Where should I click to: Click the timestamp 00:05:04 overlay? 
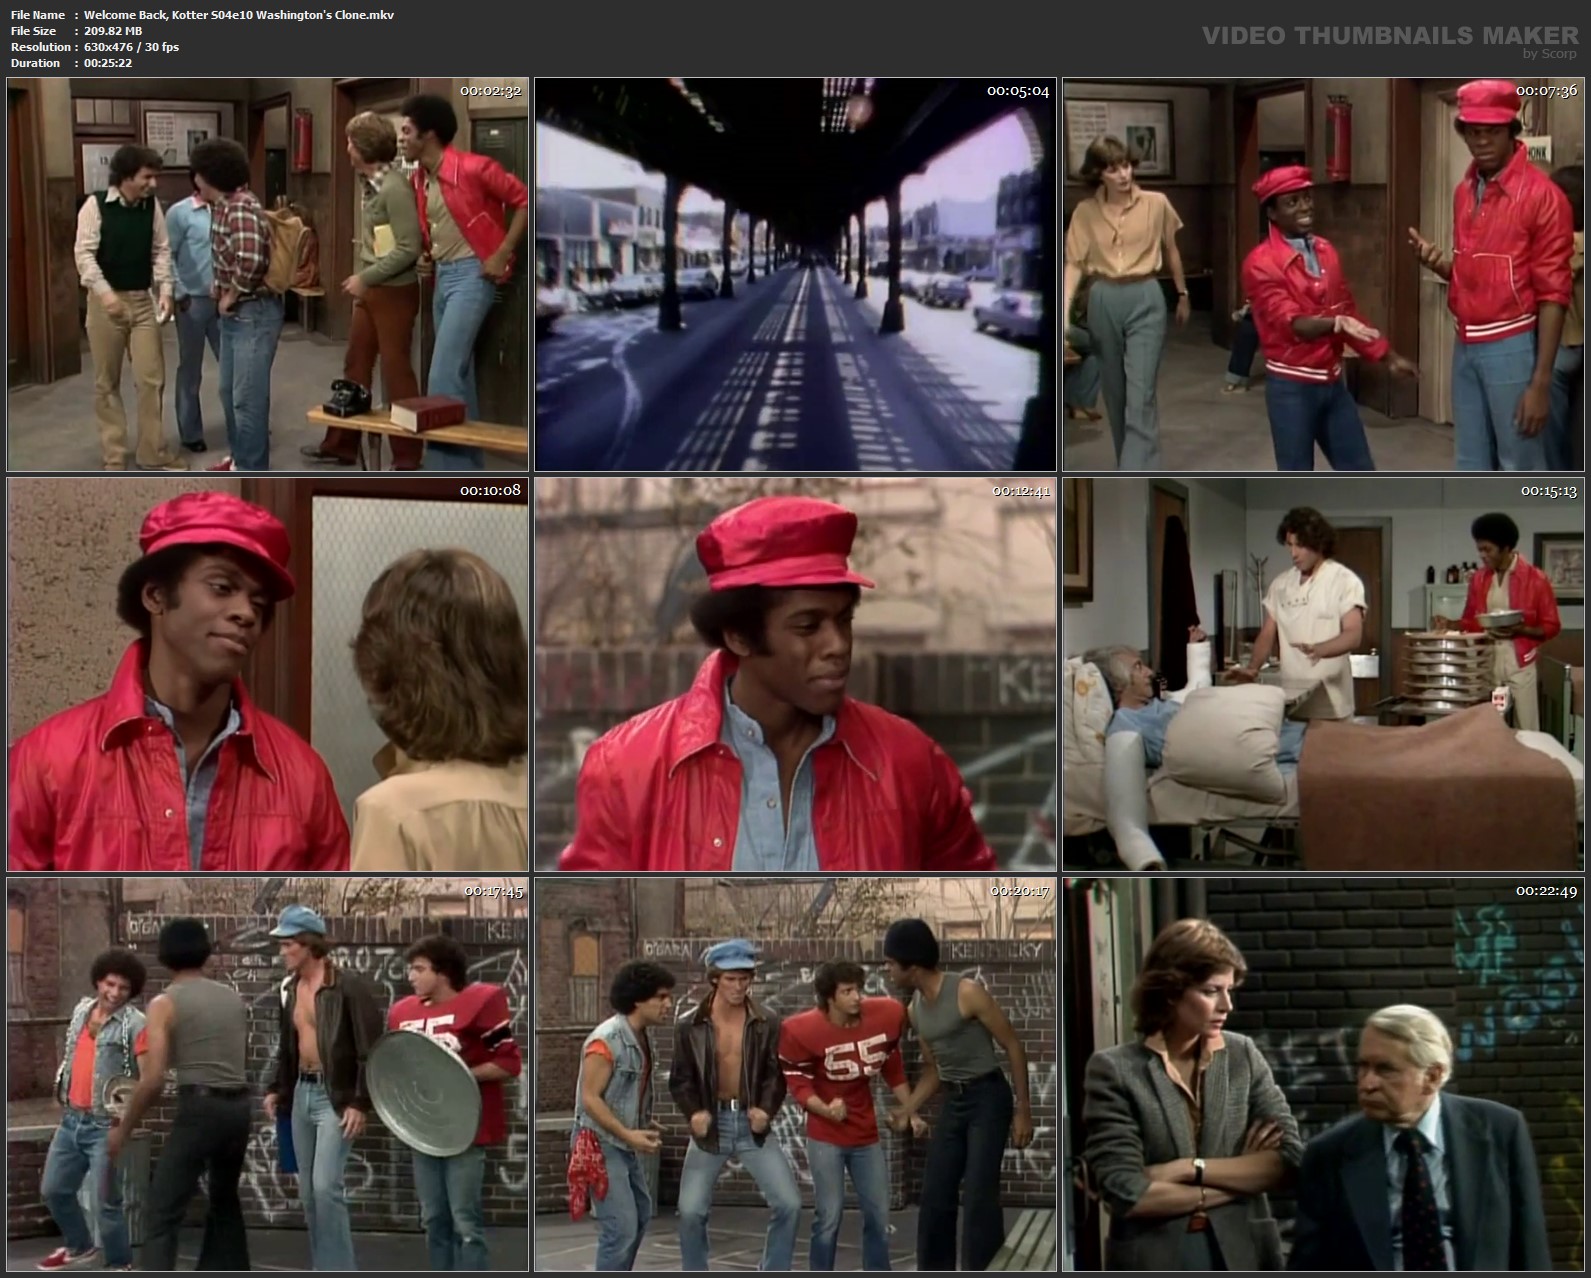pyautogui.click(x=1018, y=91)
